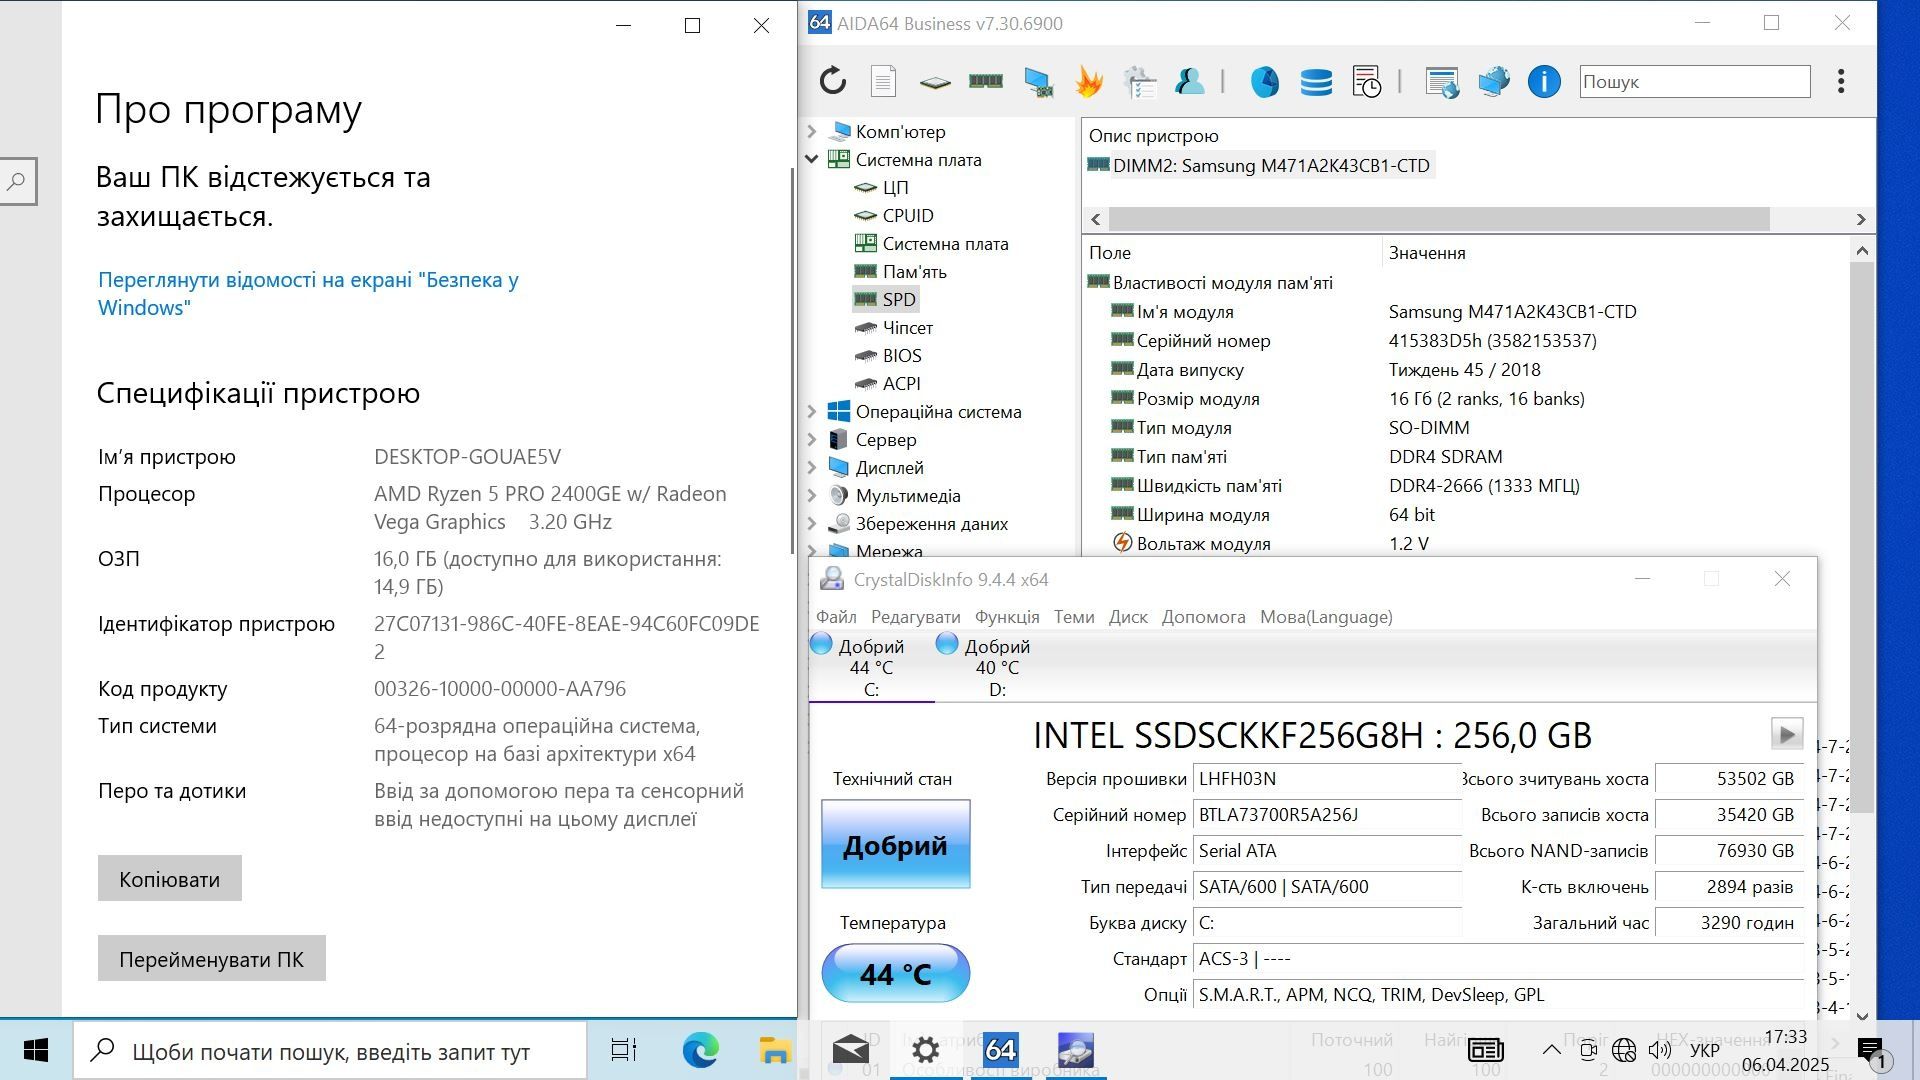Open the Диск menu in CrystalDiskInfo
The height and width of the screenshot is (1080, 1920).
click(1128, 617)
